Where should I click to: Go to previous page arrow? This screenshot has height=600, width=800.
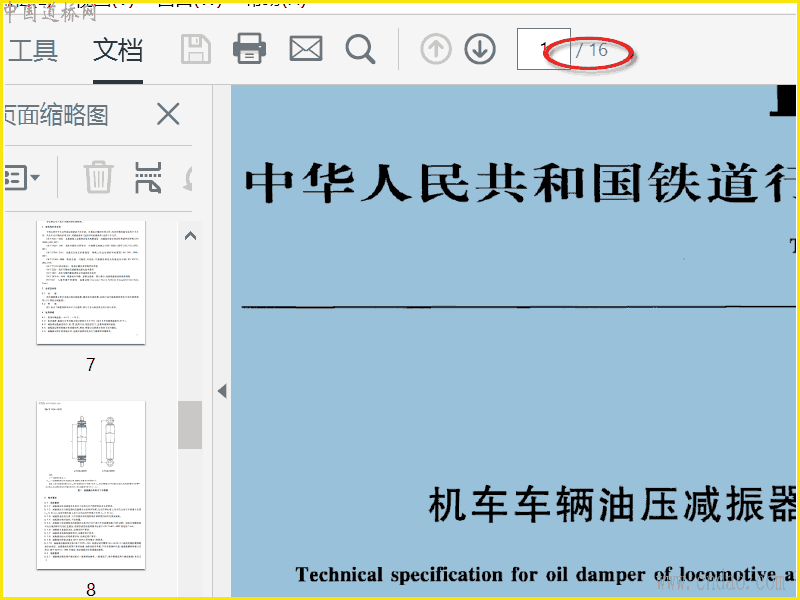[x=436, y=49]
